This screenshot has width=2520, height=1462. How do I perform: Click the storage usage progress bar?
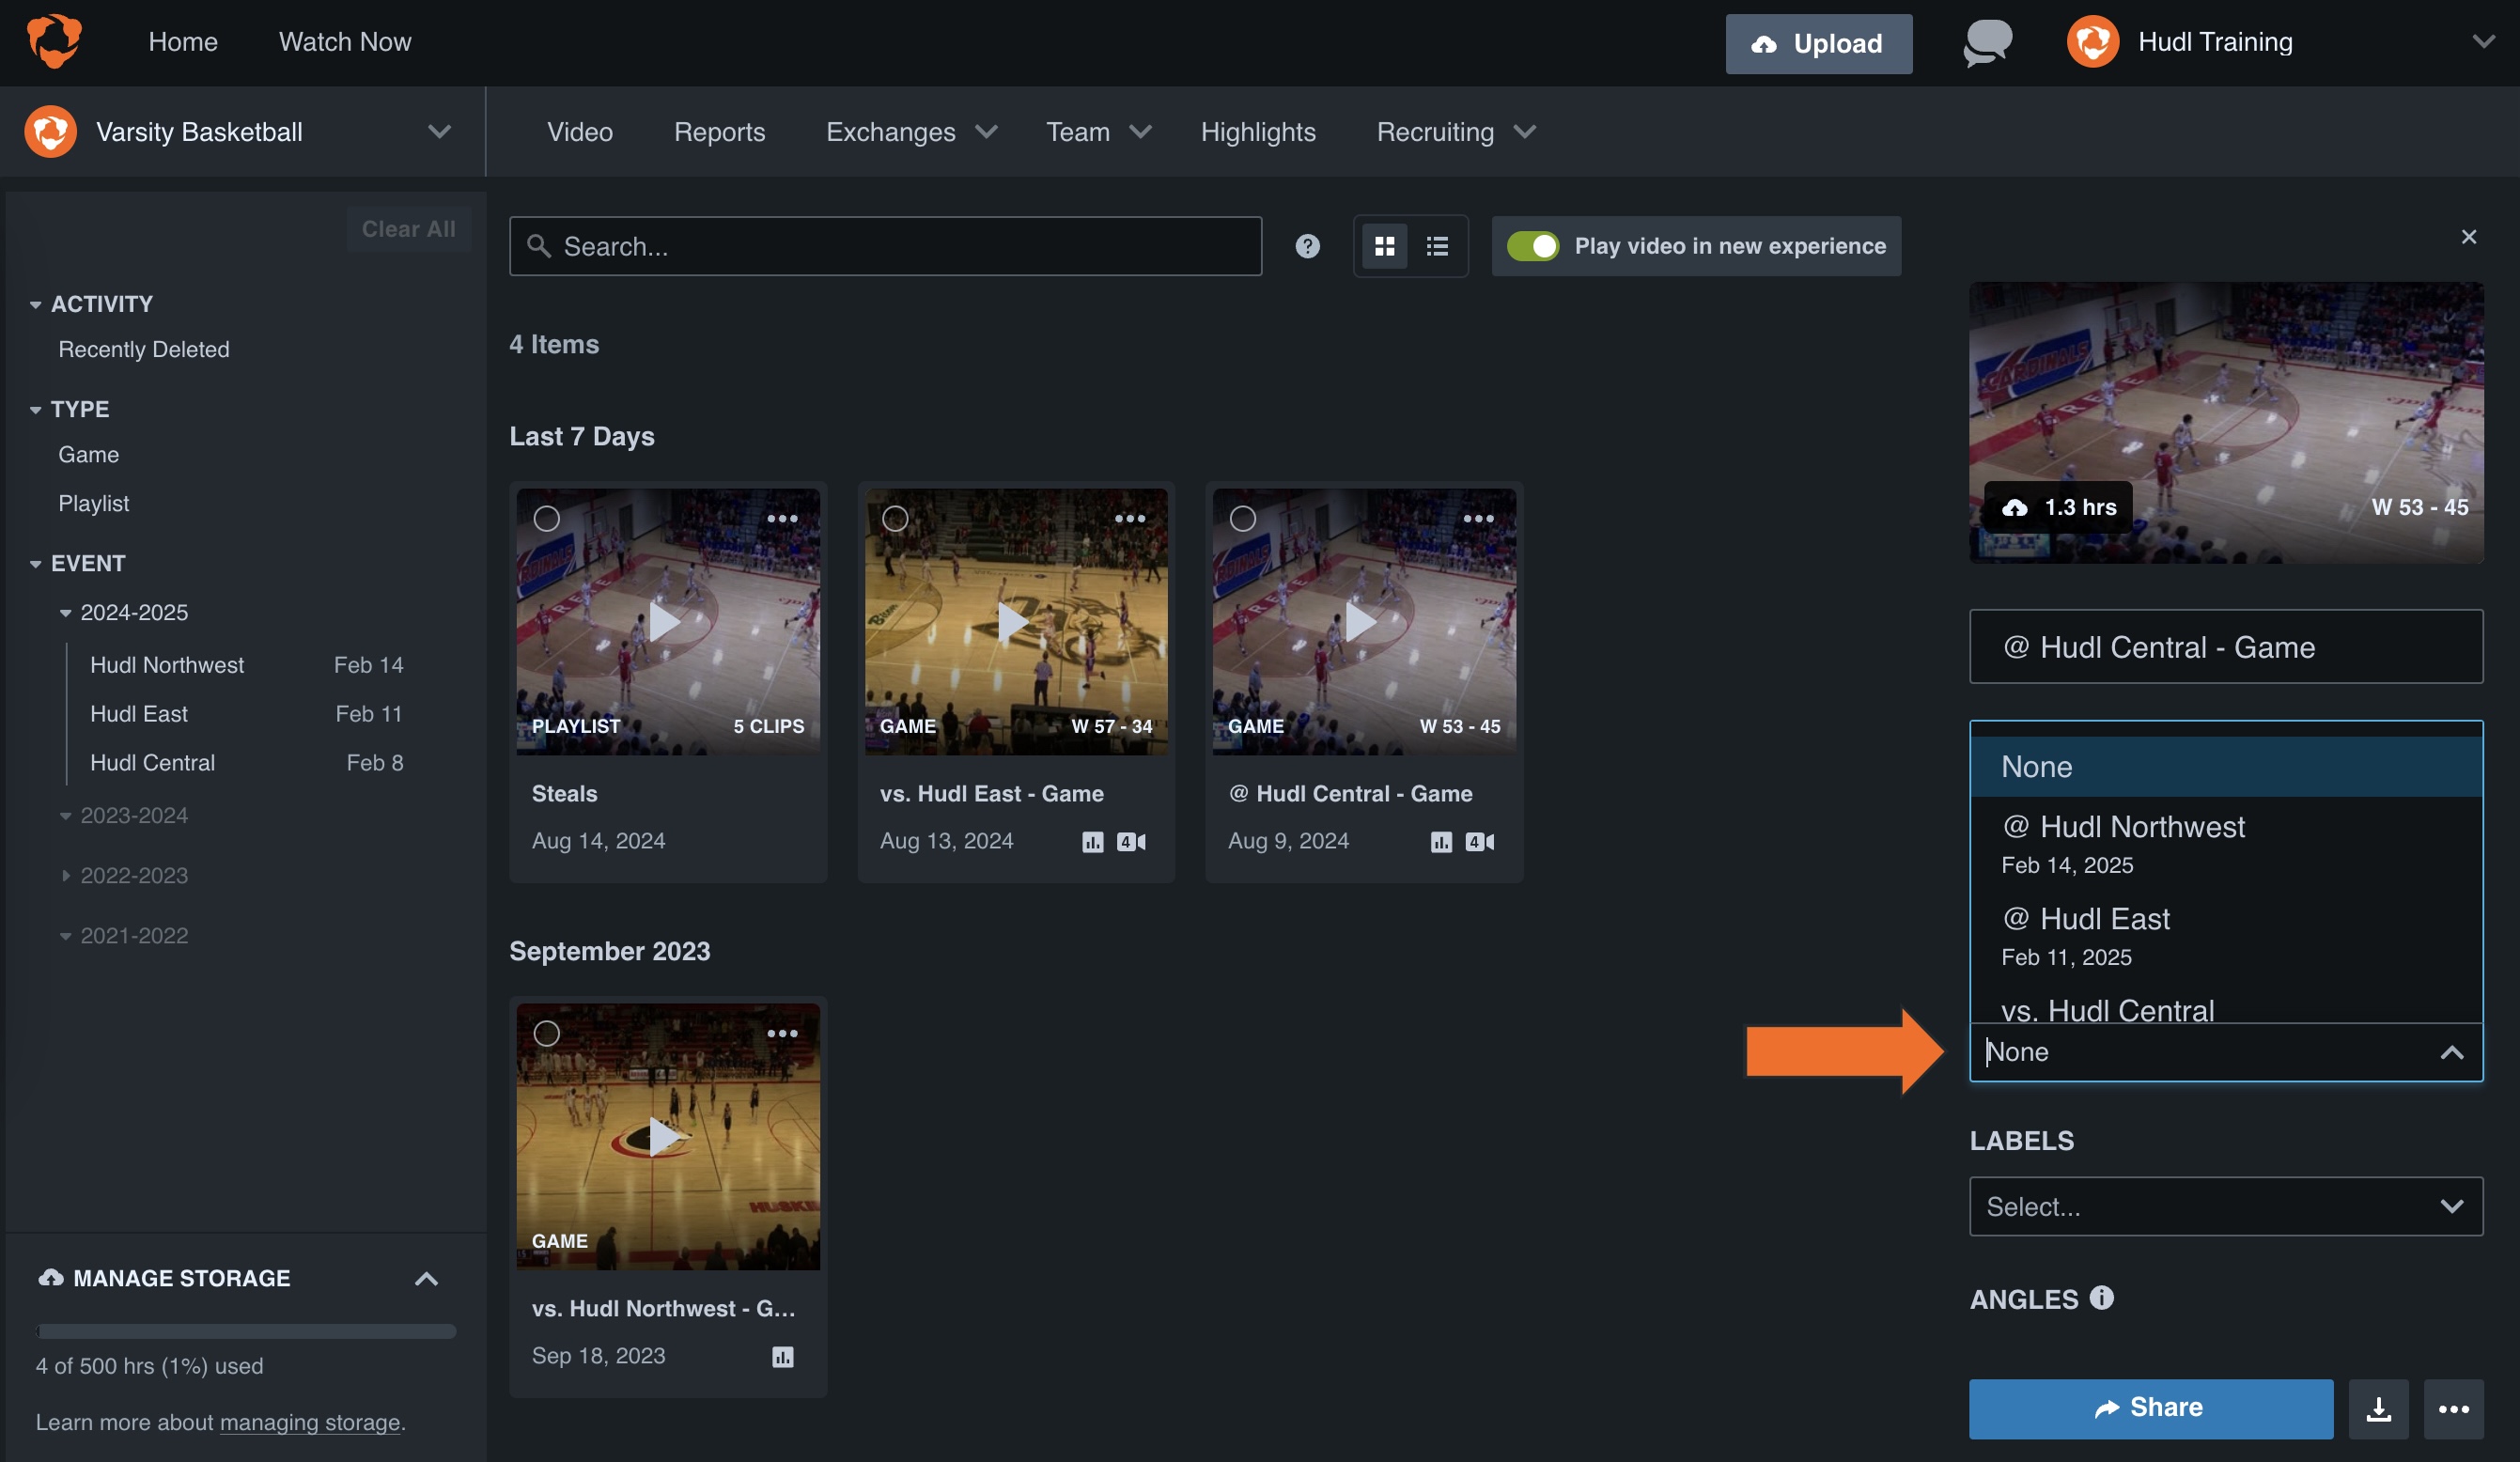(x=245, y=1331)
